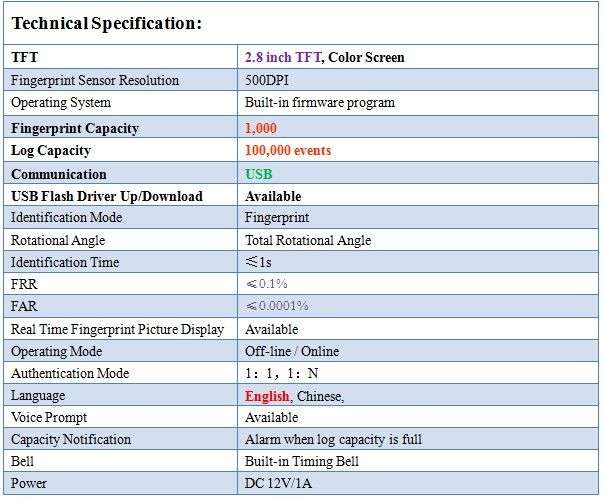Viewport: 604px width, 498px height.
Task: Click Real Time Fingerprint Picture Display label
Action: coord(117,329)
